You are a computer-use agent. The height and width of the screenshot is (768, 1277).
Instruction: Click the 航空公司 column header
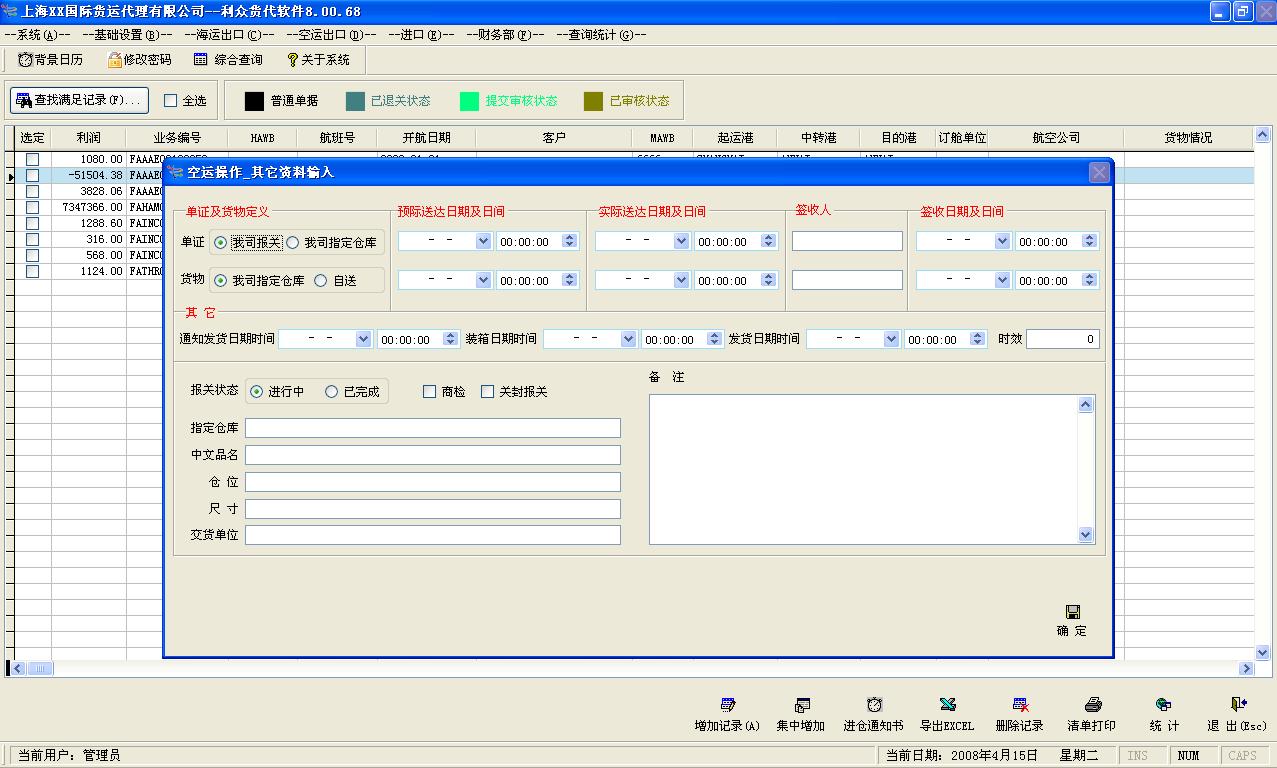[x=1056, y=138]
